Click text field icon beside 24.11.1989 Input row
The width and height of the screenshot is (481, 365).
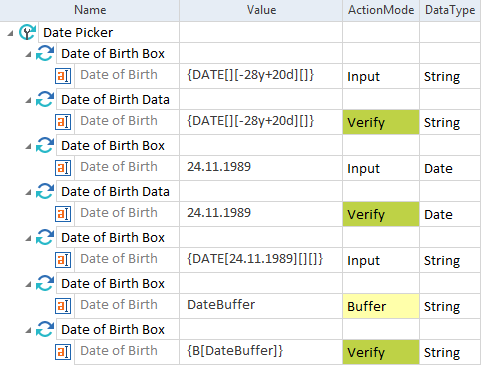63,168
